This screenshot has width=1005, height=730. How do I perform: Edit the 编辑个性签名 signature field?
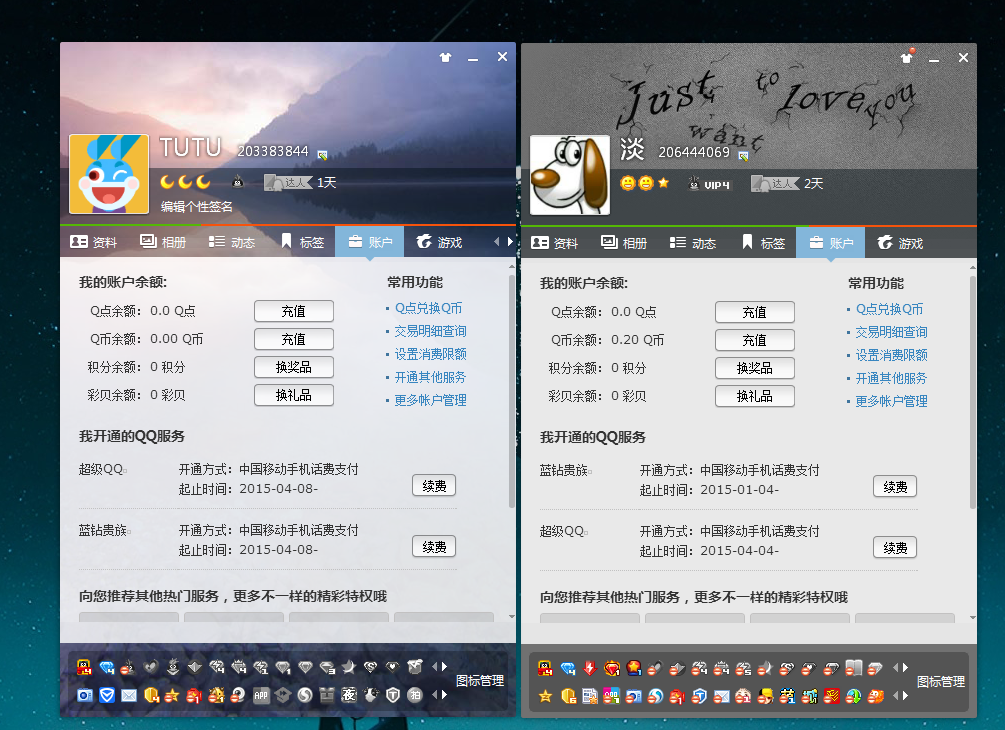click(x=197, y=206)
